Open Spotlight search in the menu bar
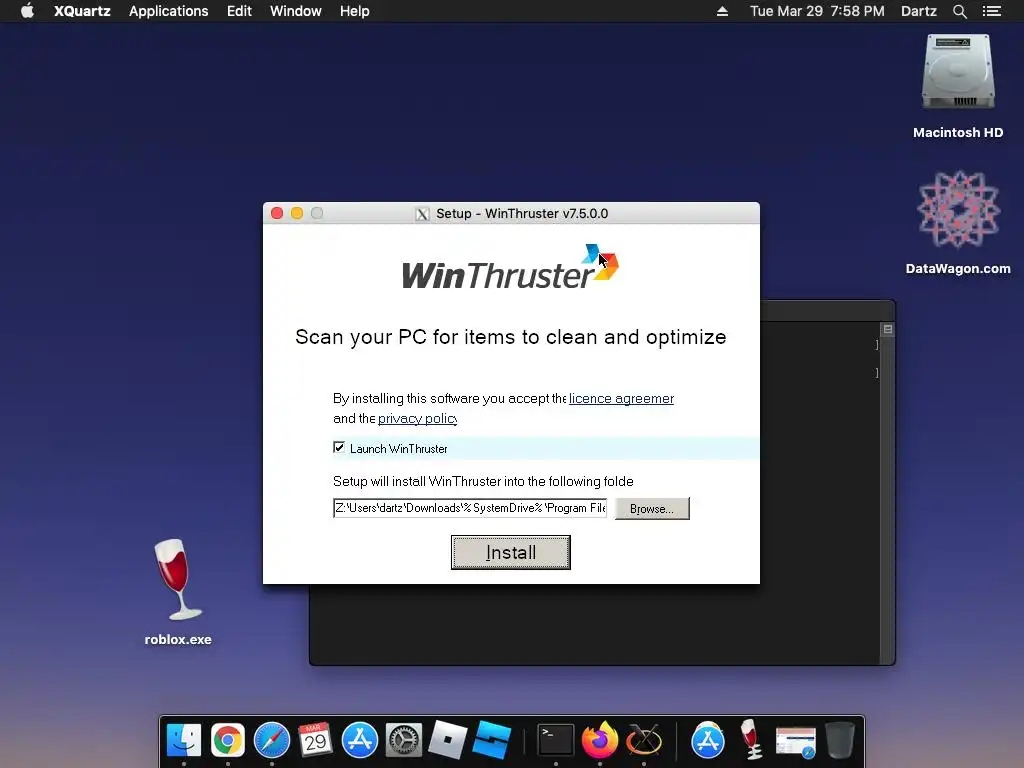This screenshot has height=768, width=1024. click(959, 11)
